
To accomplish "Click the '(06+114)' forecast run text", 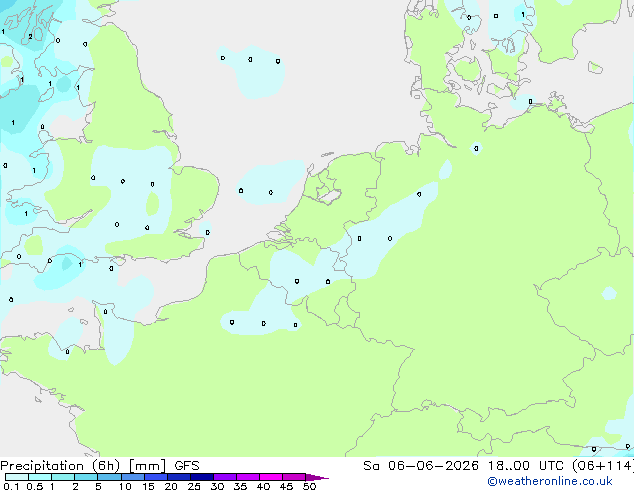I will click(x=603, y=466).
